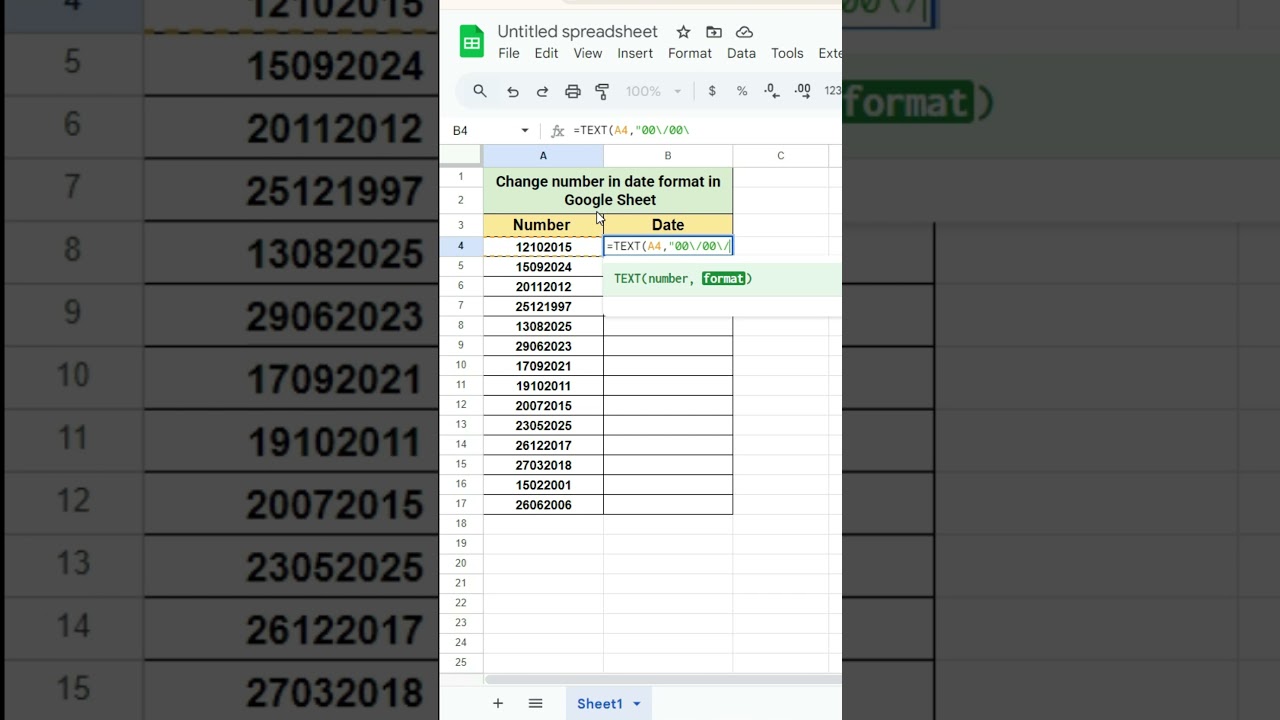The width and height of the screenshot is (1280, 720).
Task: Select cell containing 27032018
Action: click(543, 465)
